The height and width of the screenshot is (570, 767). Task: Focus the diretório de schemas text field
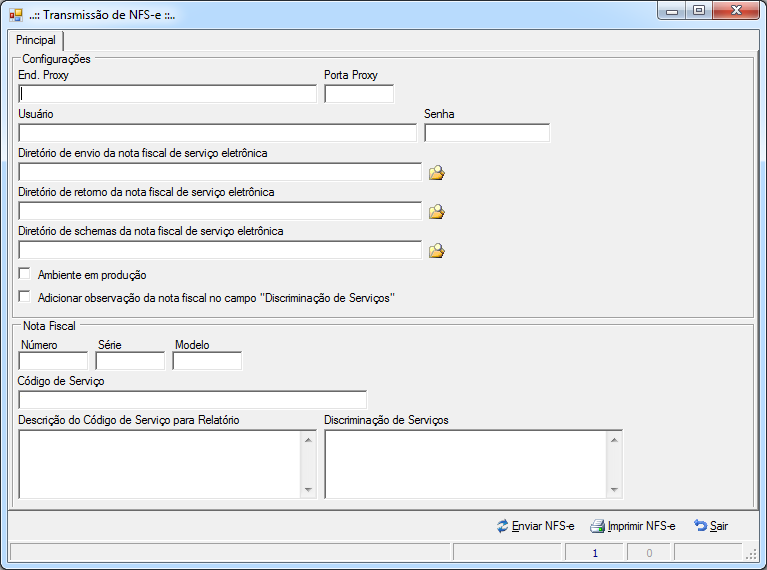(220, 251)
